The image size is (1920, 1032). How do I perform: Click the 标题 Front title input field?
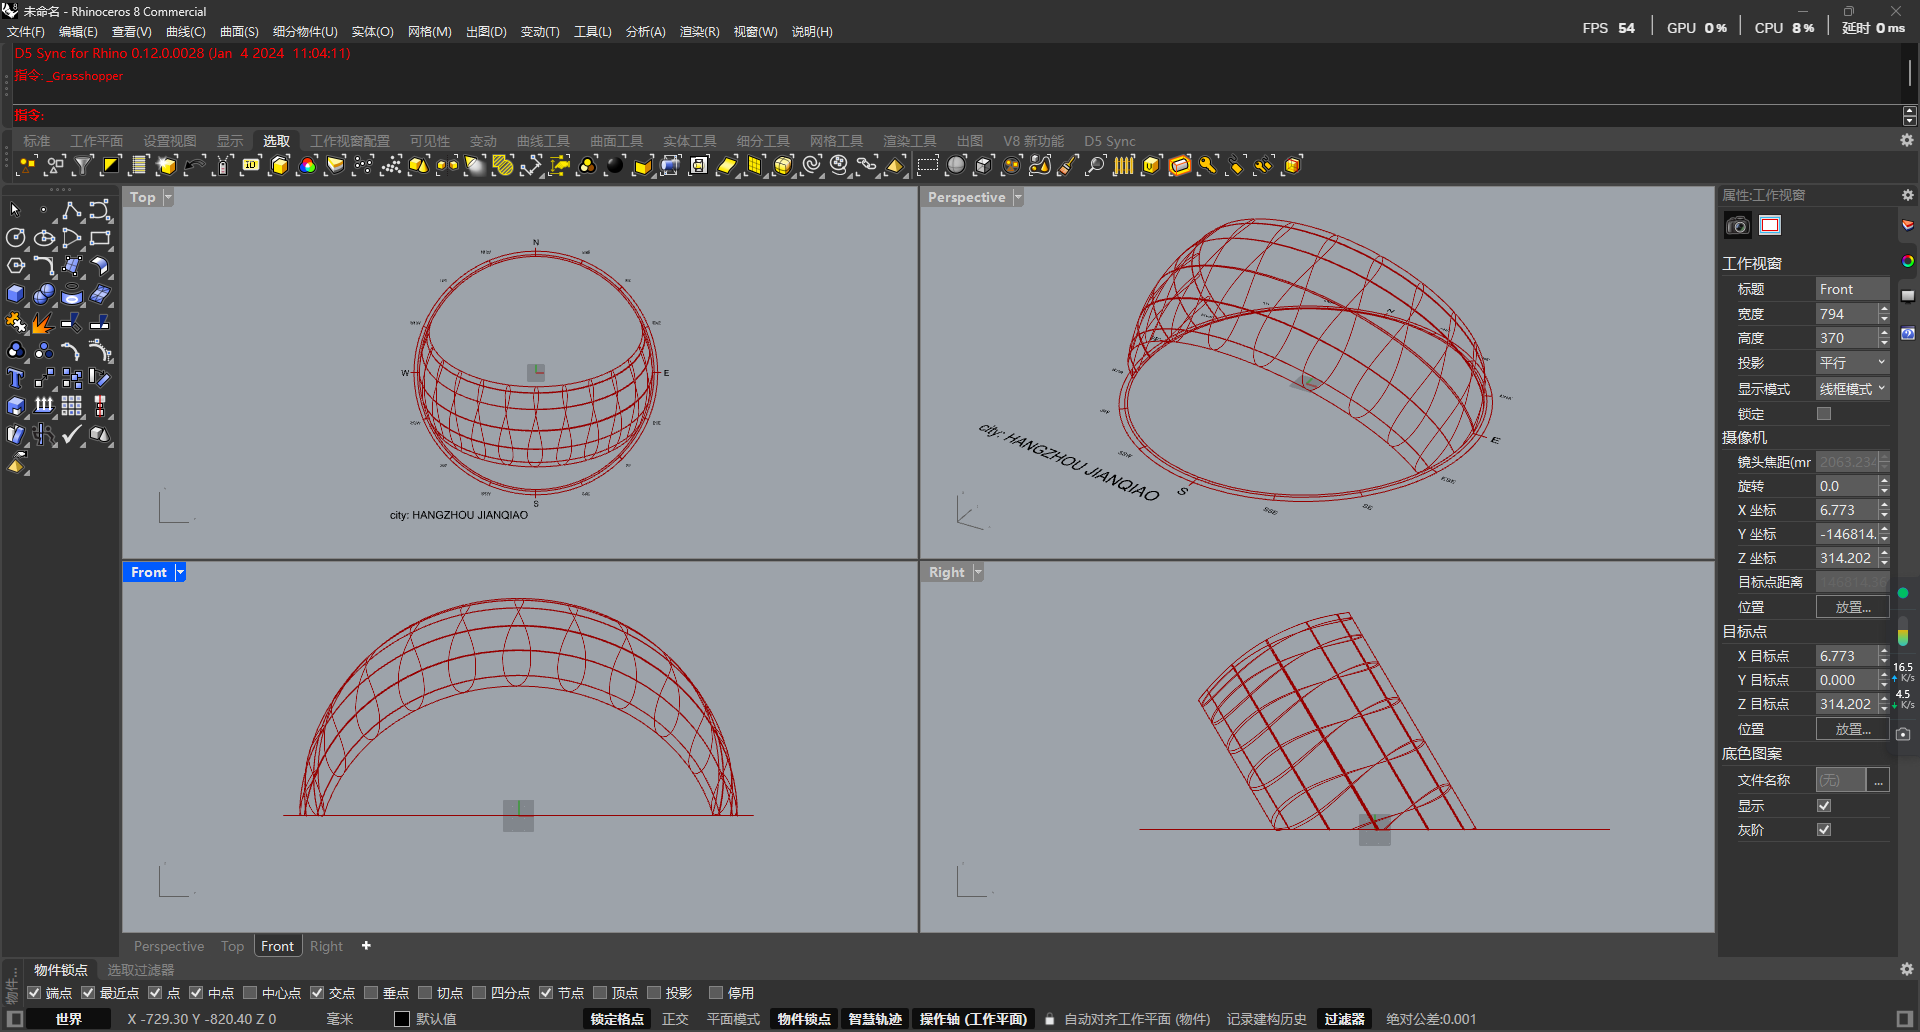coord(1852,289)
